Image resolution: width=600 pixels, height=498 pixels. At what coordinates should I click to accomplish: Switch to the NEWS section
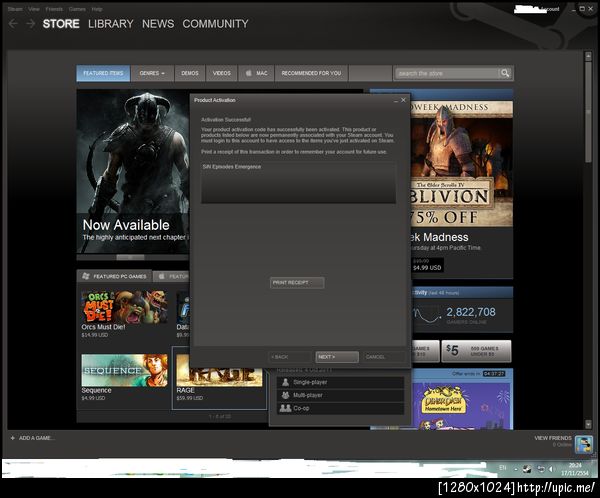158,24
